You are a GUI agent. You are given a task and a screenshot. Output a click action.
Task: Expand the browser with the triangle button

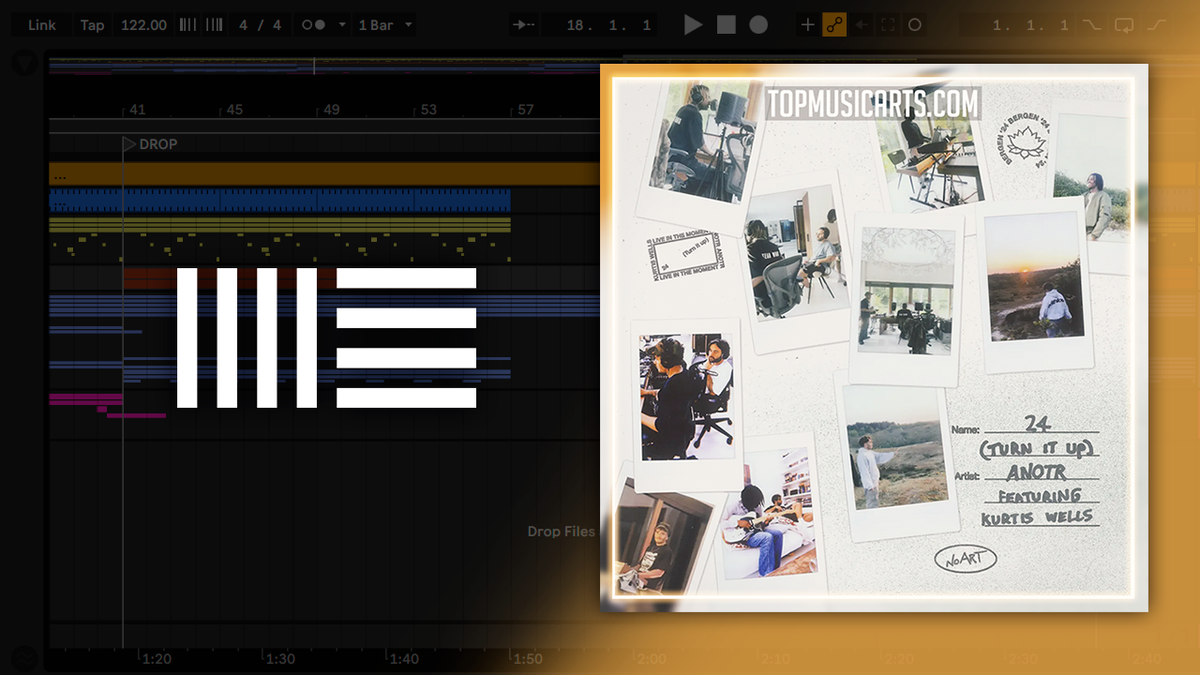24,64
